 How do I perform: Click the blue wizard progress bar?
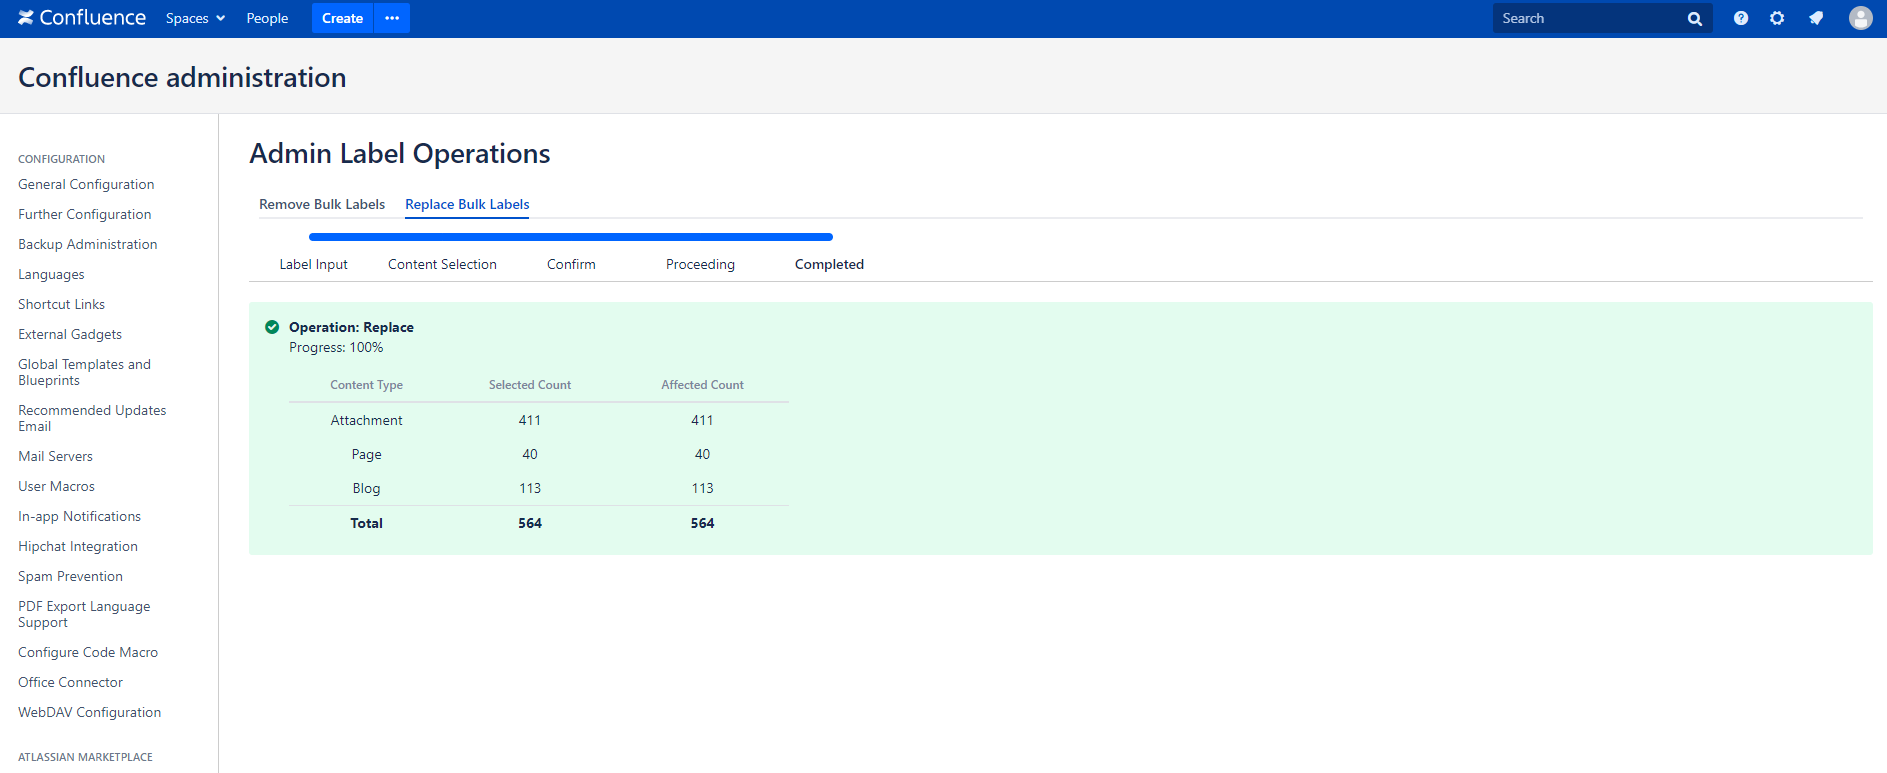(x=571, y=237)
